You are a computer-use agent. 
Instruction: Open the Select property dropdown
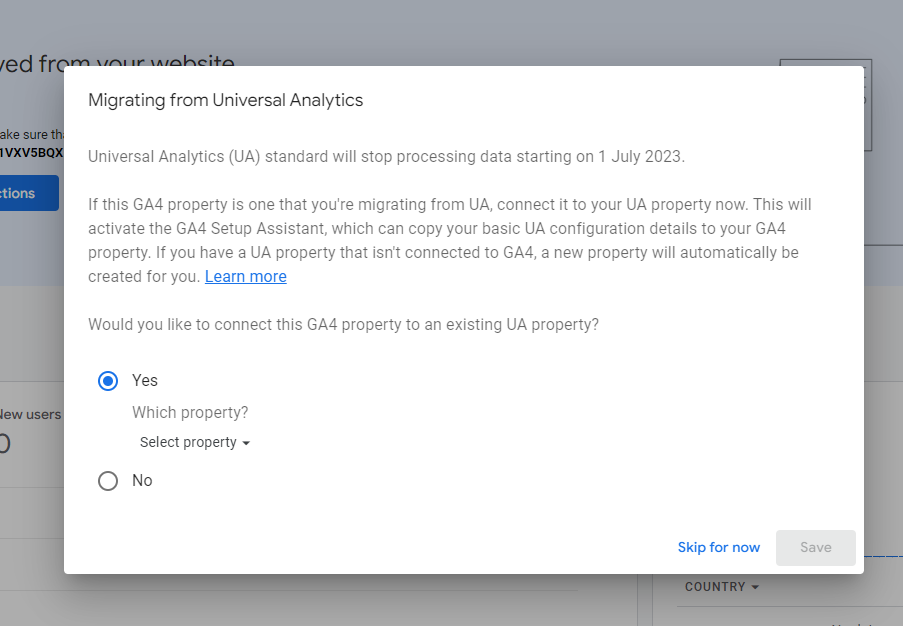195,442
